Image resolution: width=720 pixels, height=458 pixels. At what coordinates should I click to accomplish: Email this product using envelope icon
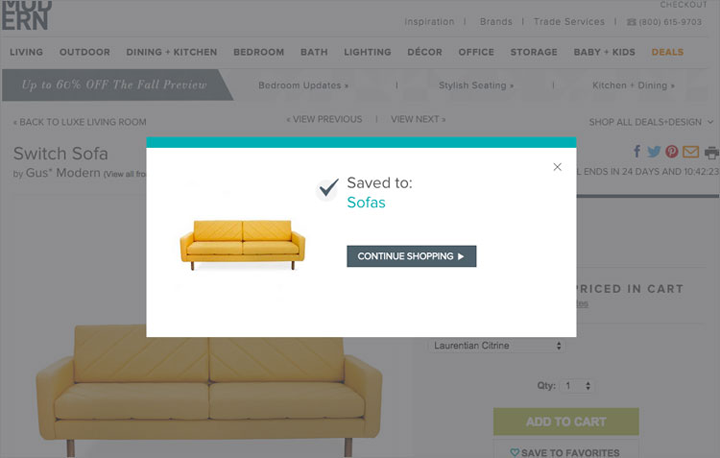pos(691,152)
